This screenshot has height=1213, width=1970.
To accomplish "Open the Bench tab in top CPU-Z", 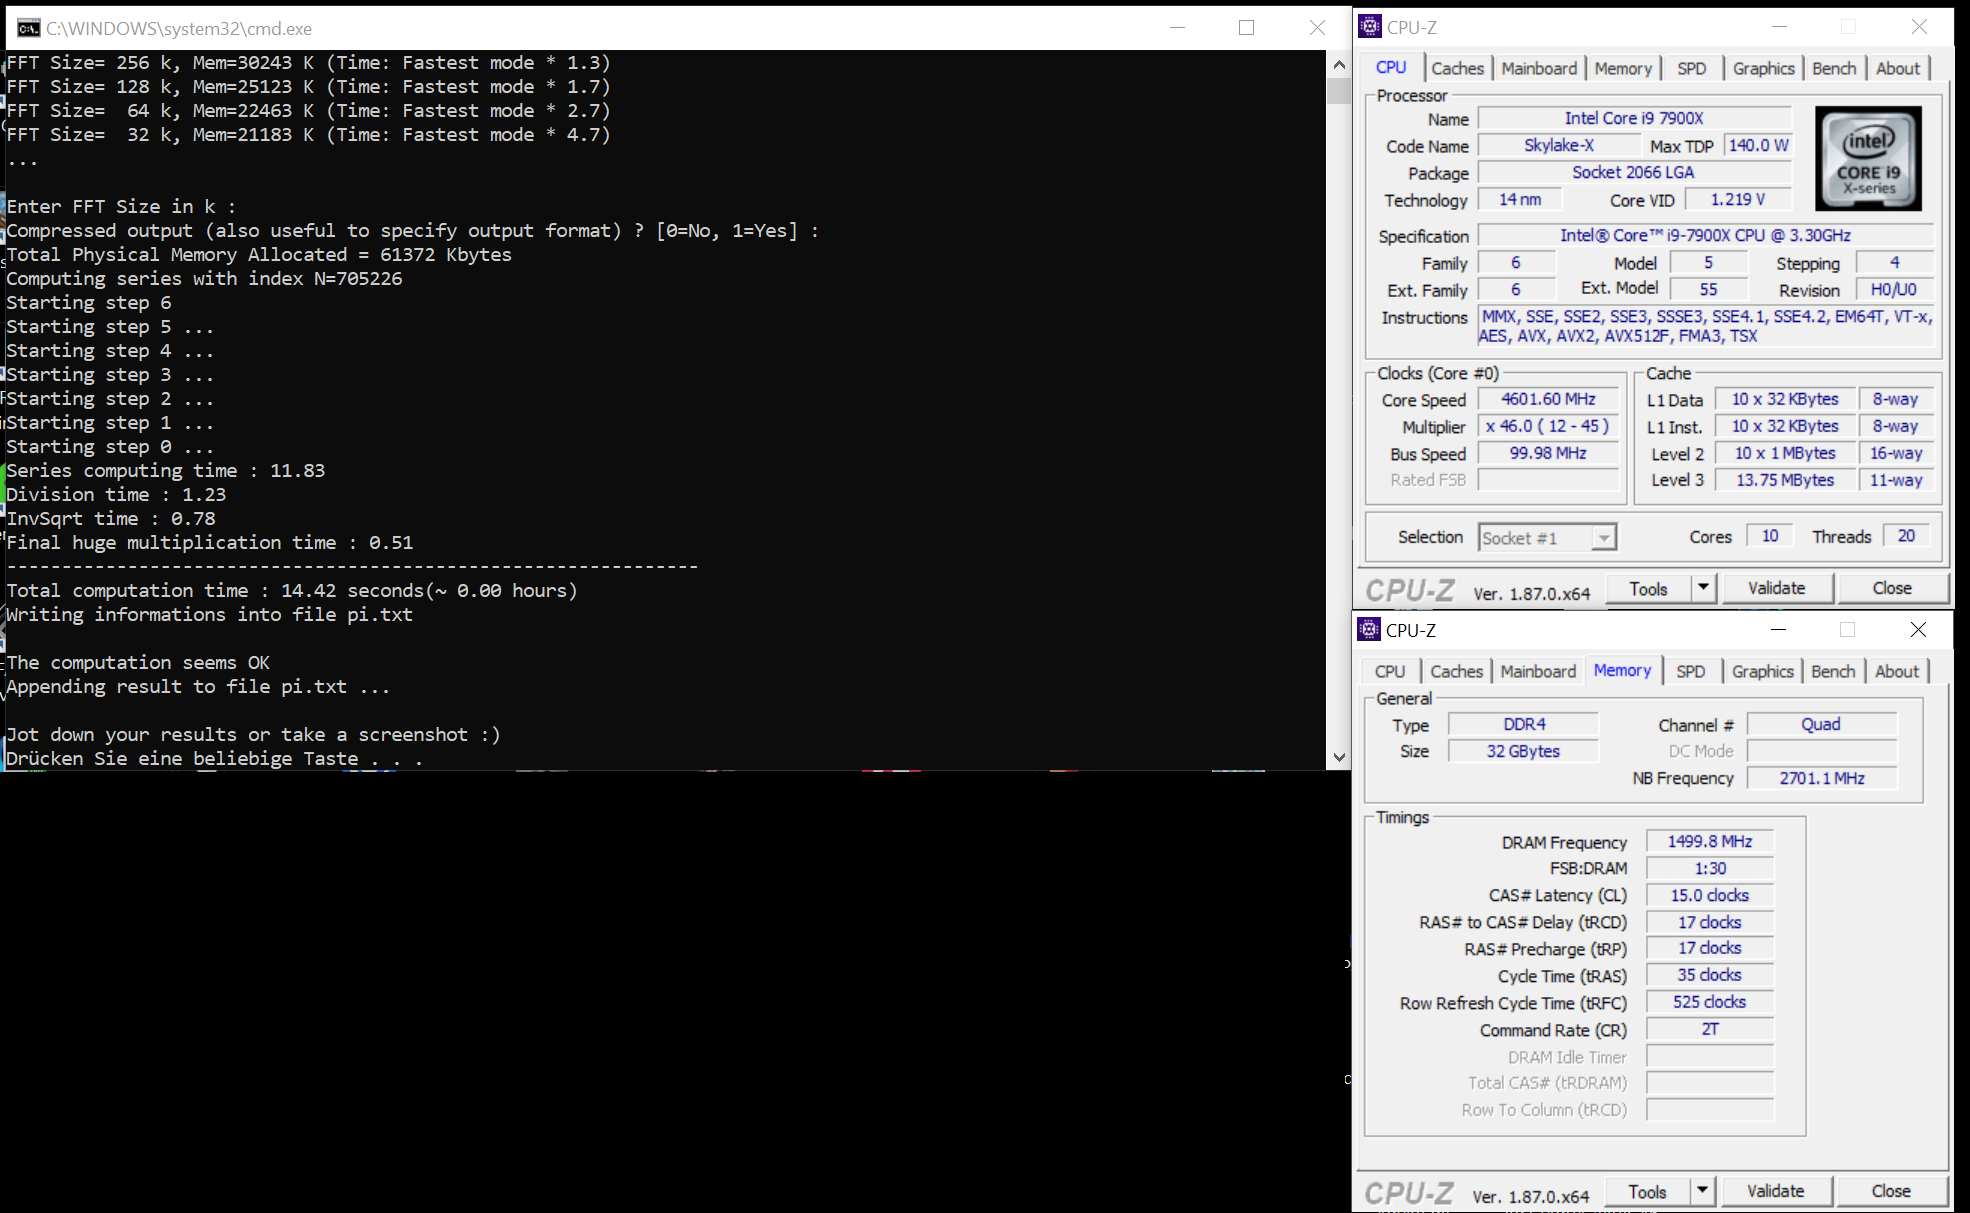I will coord(1834,68).
